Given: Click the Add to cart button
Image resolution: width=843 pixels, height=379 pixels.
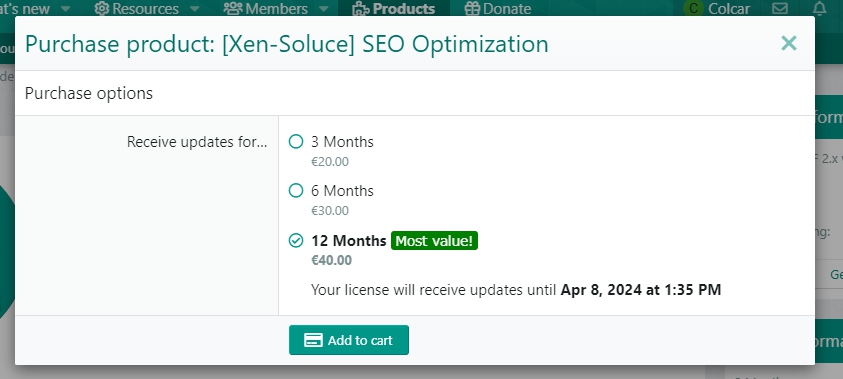Looking at the screenshot, I should (x=349, y=340).
